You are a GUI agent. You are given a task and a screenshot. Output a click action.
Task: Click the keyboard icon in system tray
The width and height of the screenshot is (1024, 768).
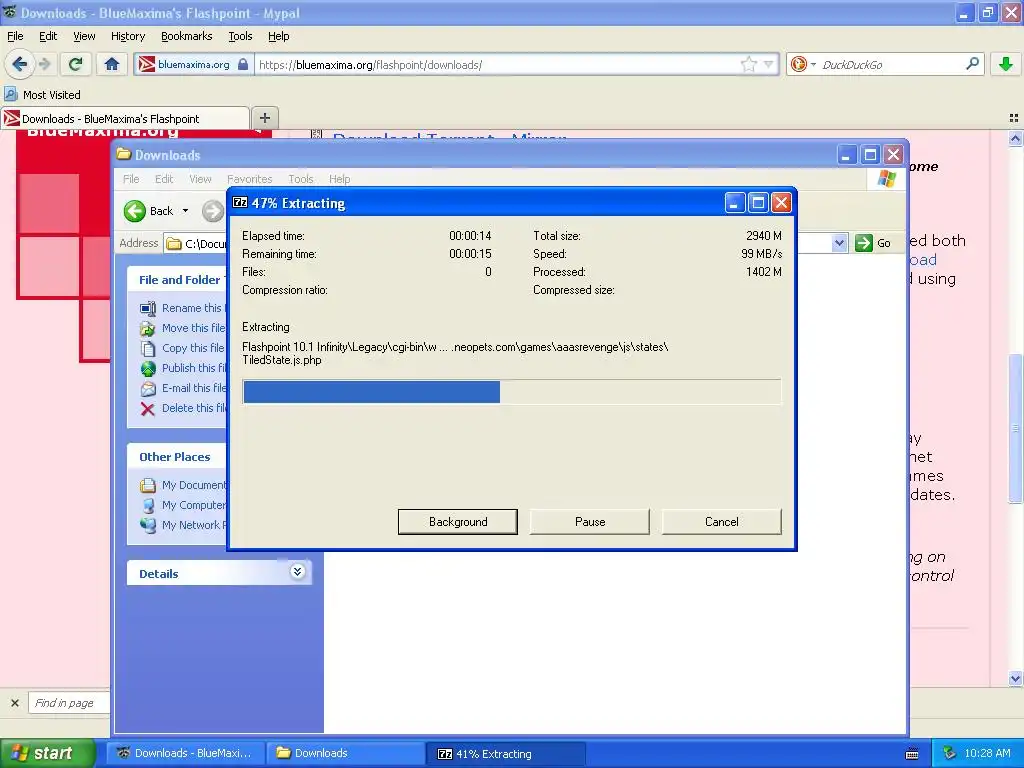912,754
